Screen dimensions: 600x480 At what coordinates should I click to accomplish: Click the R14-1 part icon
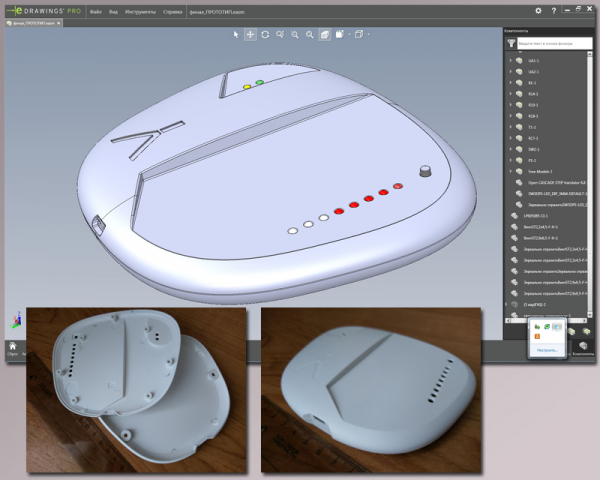[x=519, y=94]
